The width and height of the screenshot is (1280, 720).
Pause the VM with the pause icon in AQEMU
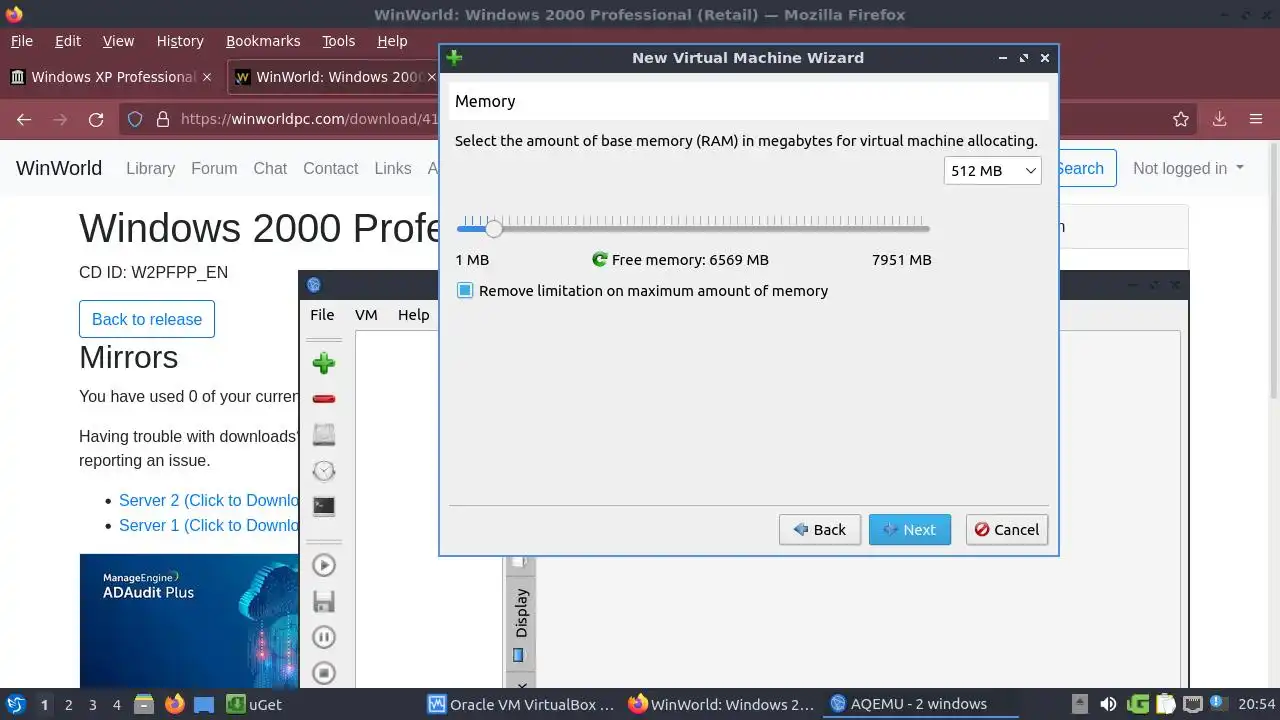click(x=323, y=637)
